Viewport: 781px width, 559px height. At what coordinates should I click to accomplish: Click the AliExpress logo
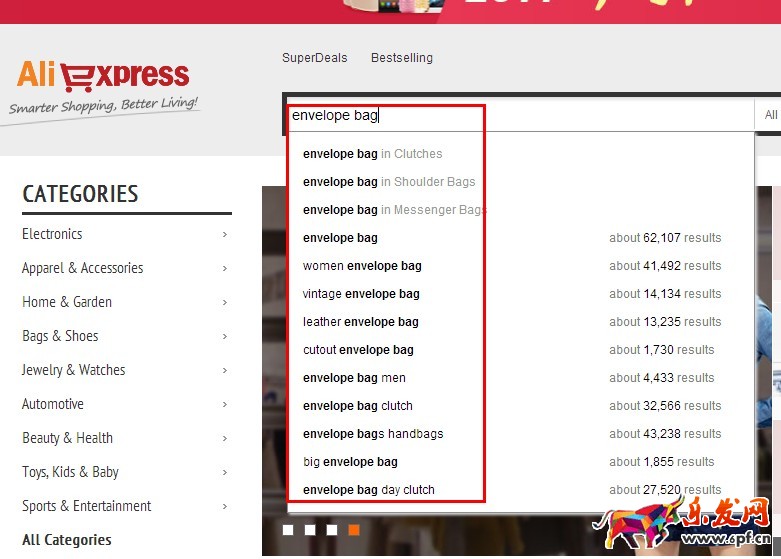tap(103, 78)
